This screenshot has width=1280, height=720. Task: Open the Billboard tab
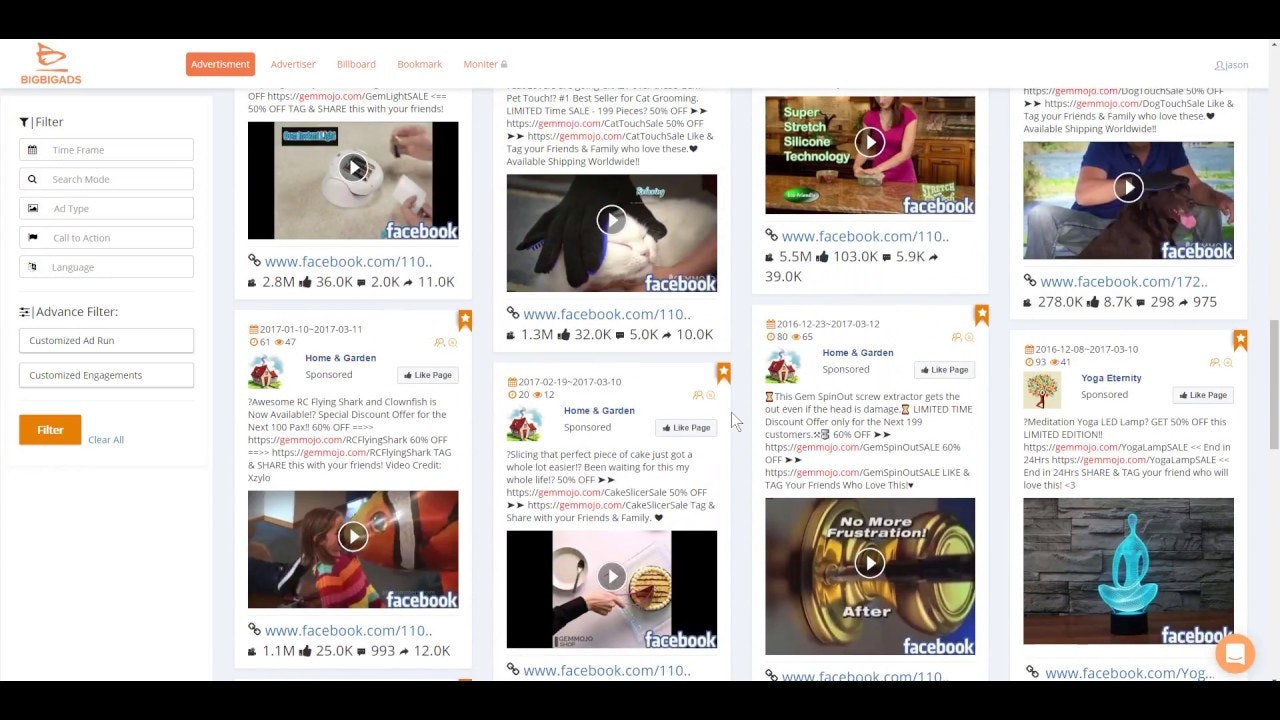(356, 64)
